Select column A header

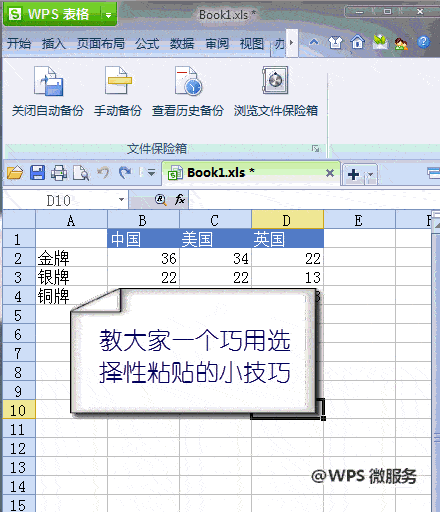point(71,220)
